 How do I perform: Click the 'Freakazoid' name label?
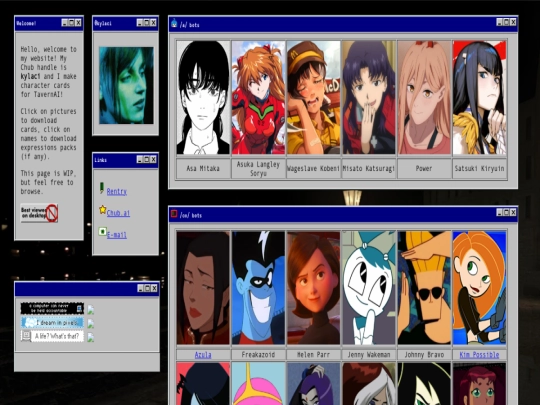tap(258, 354)
